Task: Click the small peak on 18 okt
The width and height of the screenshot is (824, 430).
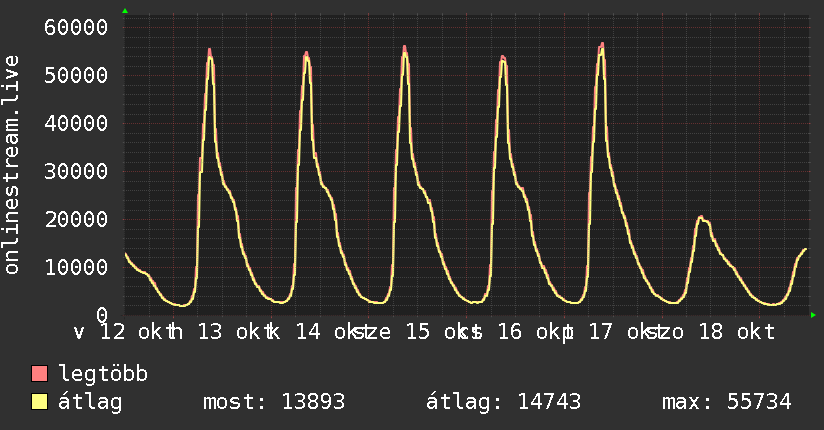Action: point(701,217)
